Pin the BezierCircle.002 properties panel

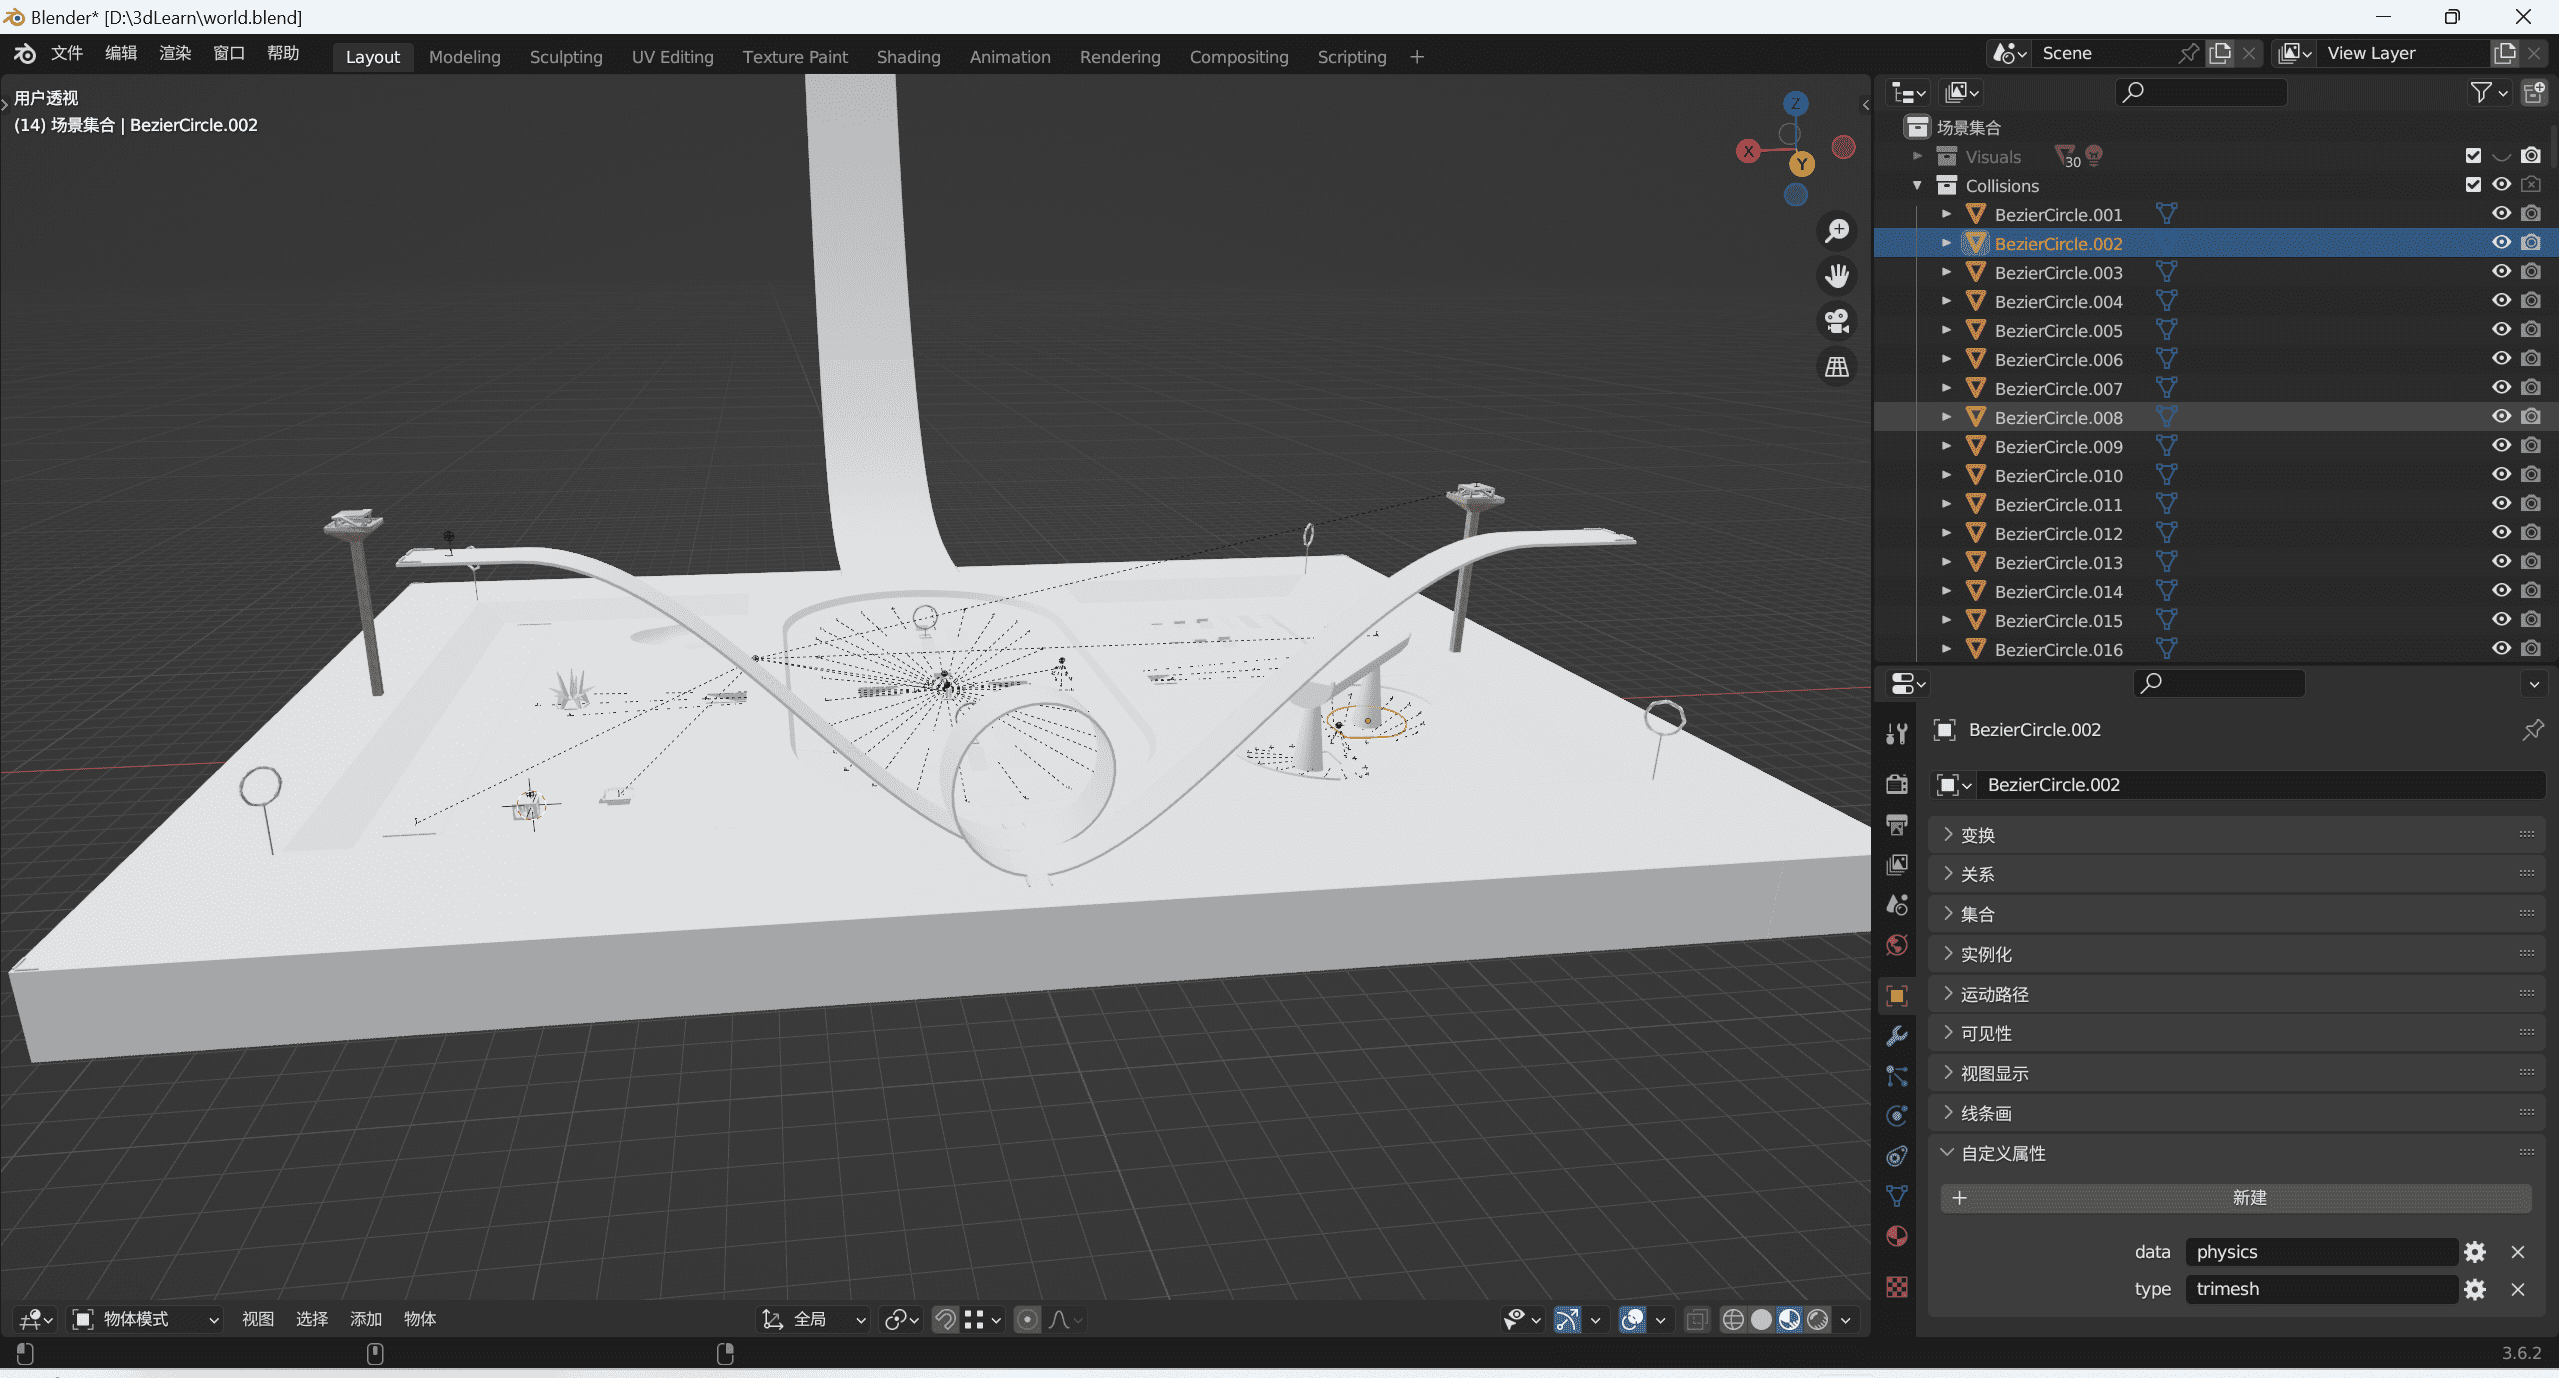coord(2532,730)
